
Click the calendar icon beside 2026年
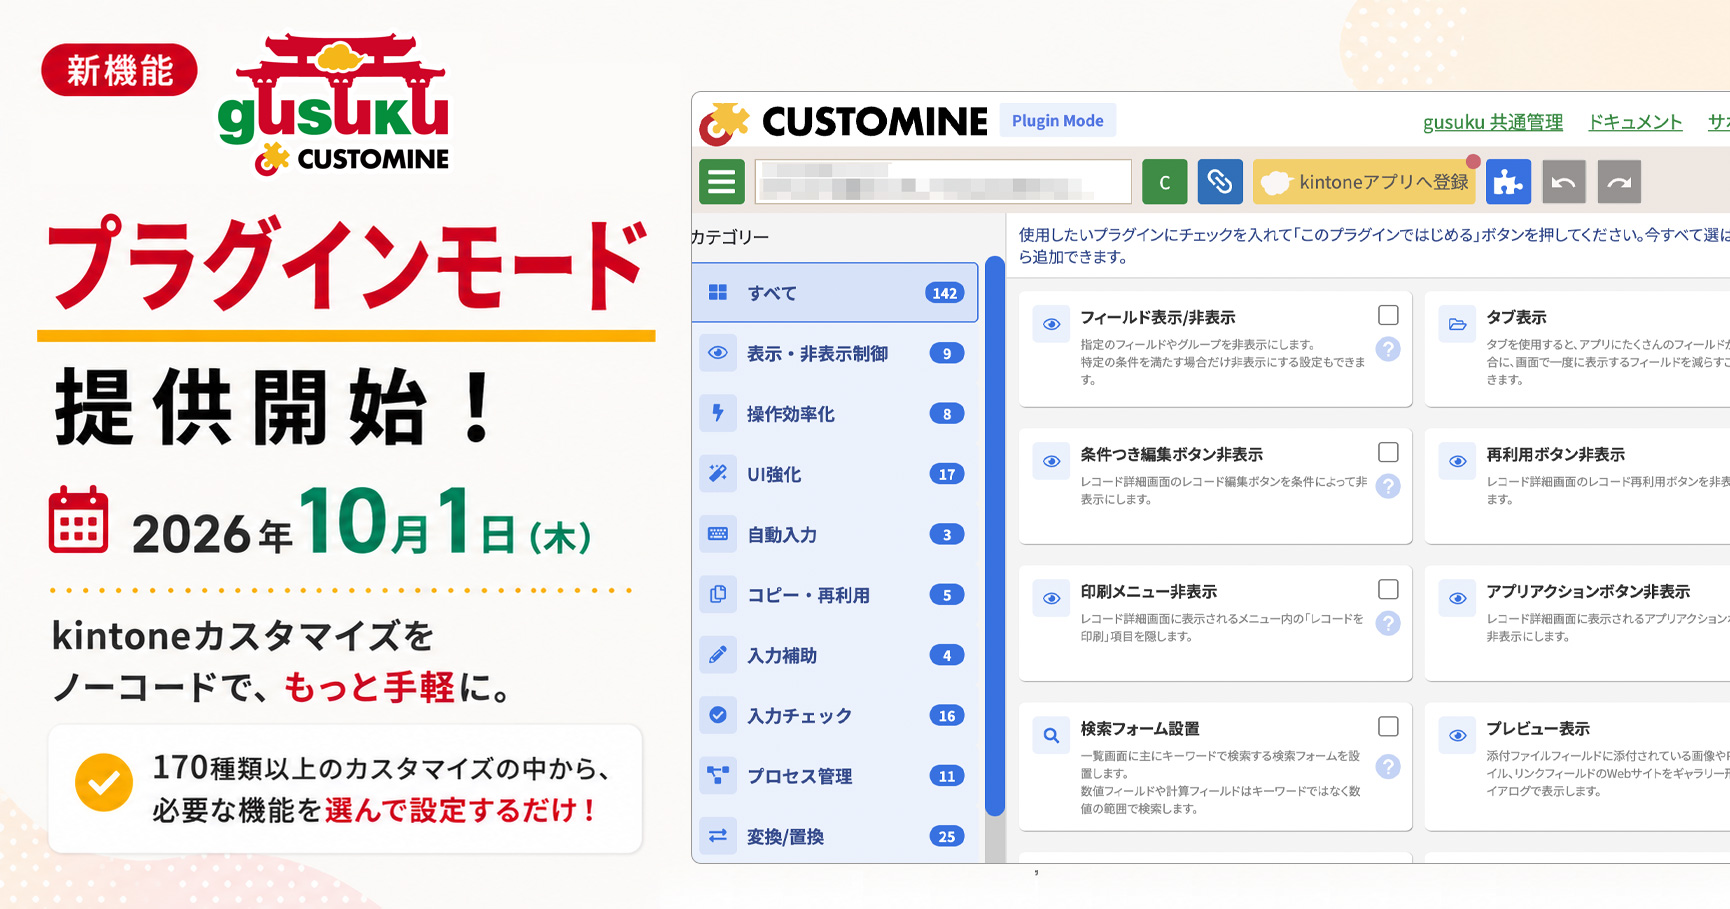coord(78,519)
